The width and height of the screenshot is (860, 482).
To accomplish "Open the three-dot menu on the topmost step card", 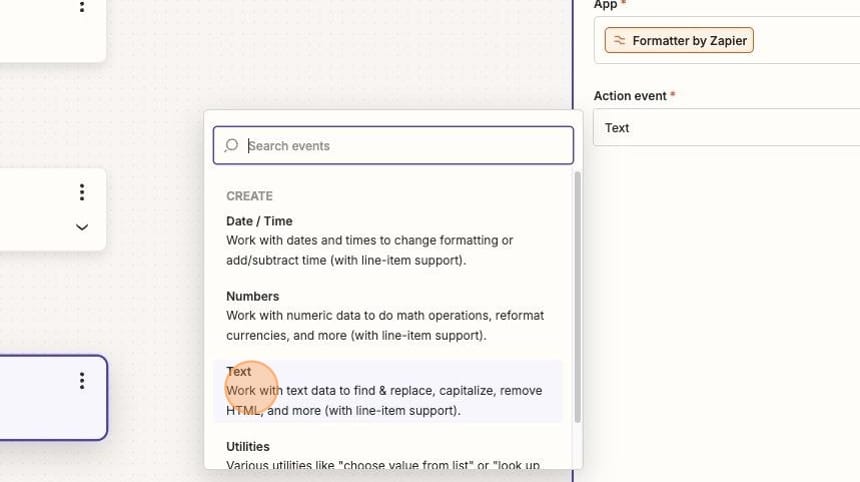I will pyautogui.click(x=82, y=7).
